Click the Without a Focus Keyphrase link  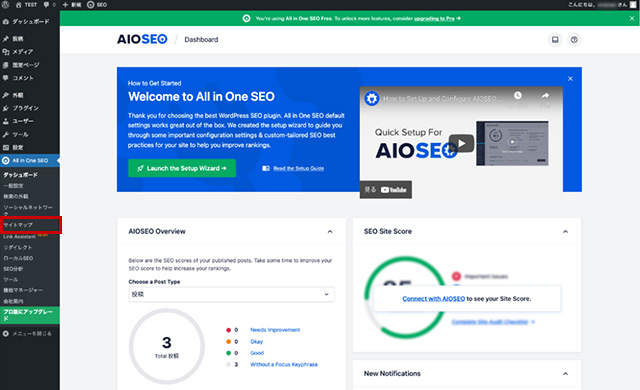pyautogui.click(x=284, y=364)
